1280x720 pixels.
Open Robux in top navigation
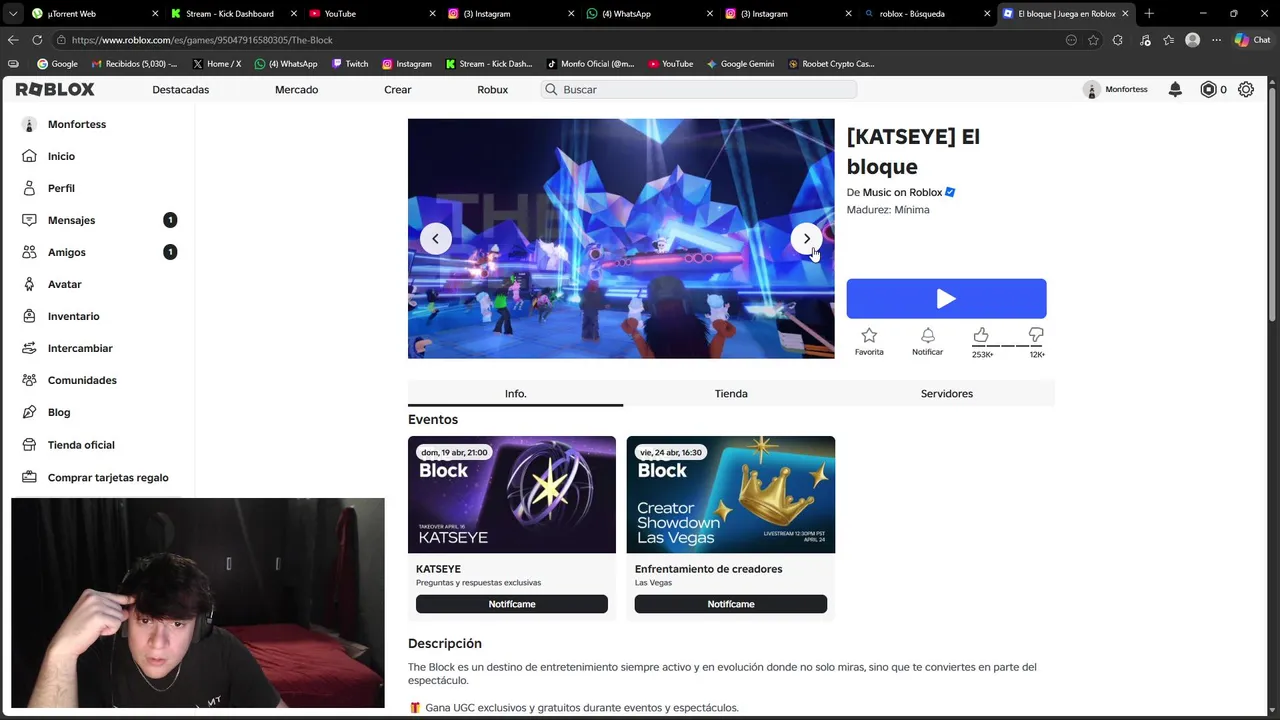point(492,89)
